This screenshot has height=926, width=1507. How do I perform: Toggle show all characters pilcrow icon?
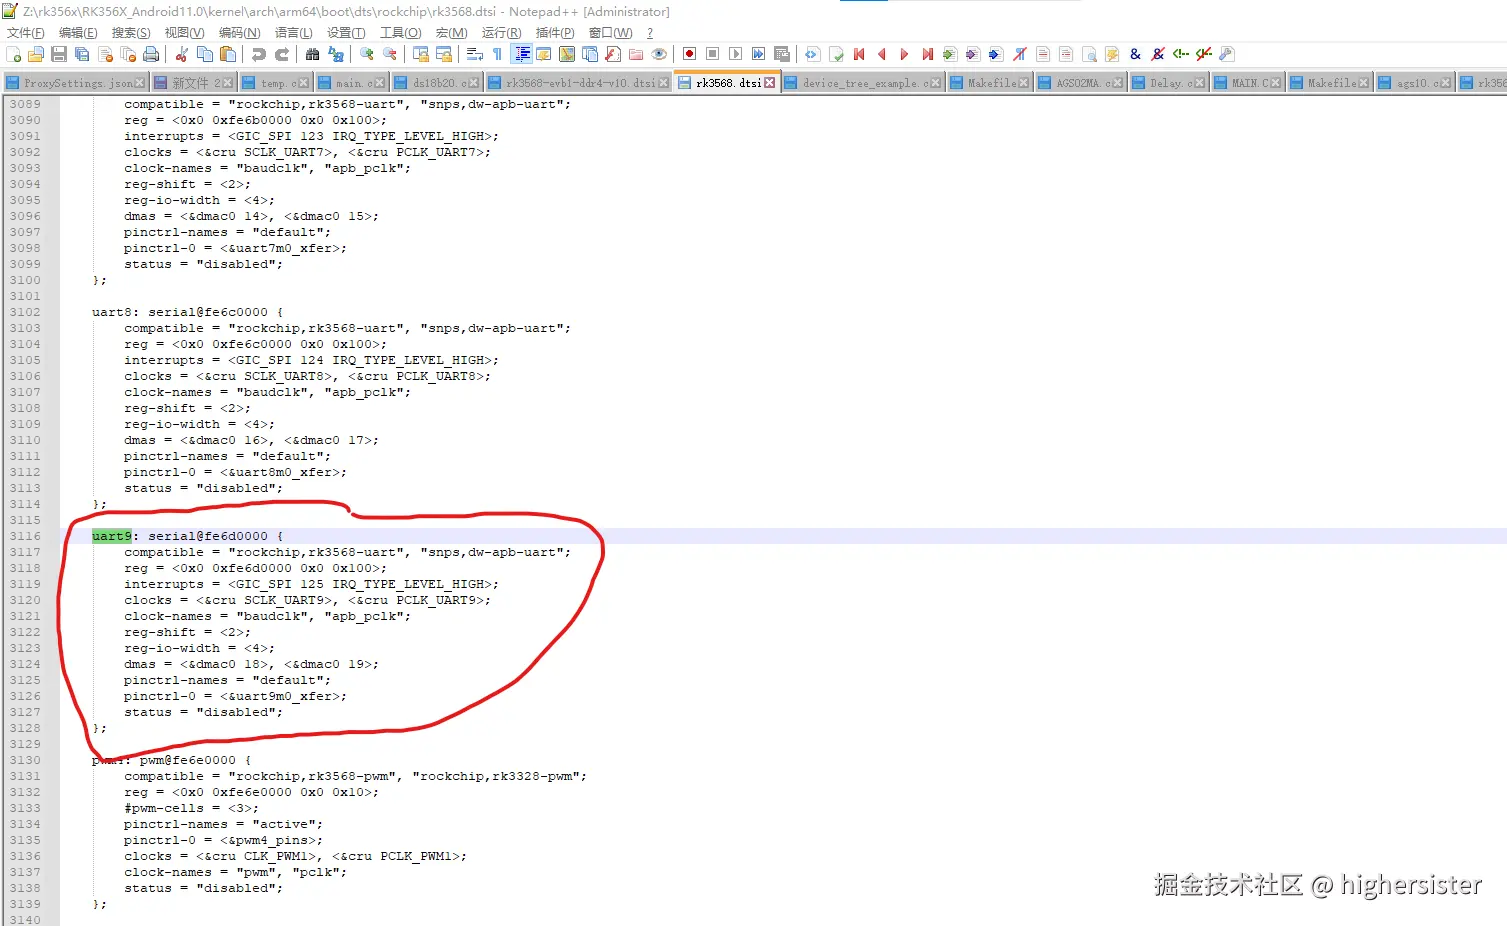coord(498,54)
